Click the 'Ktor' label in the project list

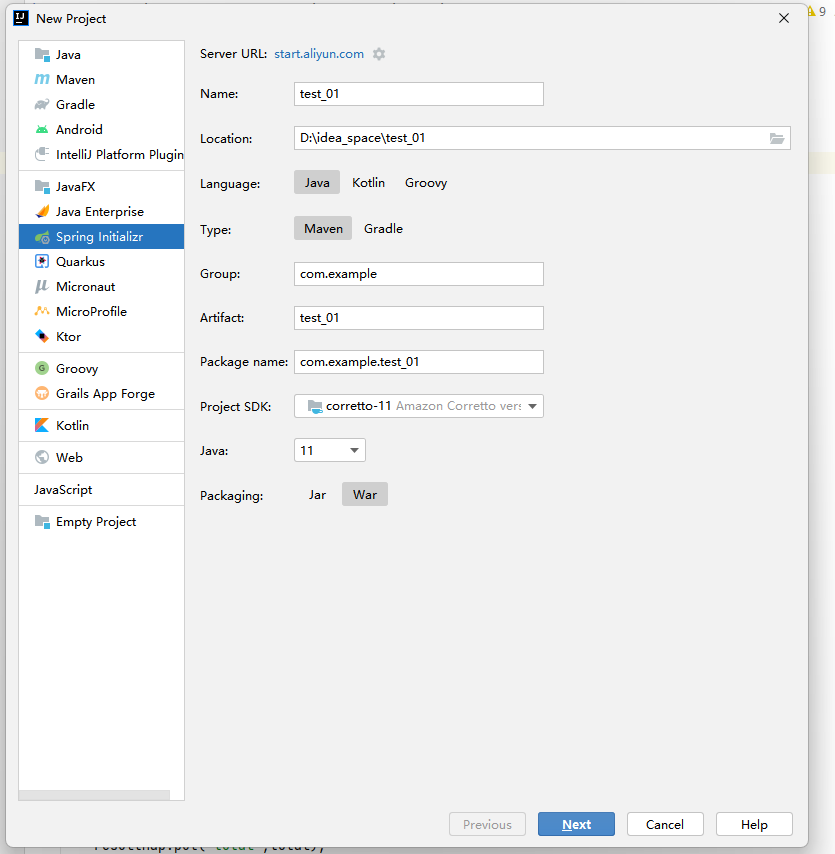[x=68, y=337]
